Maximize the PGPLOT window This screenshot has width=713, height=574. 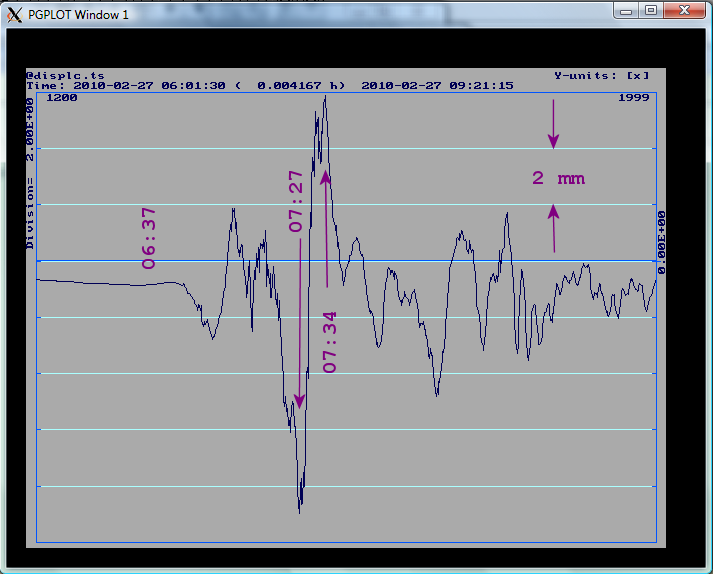(651, 11)
